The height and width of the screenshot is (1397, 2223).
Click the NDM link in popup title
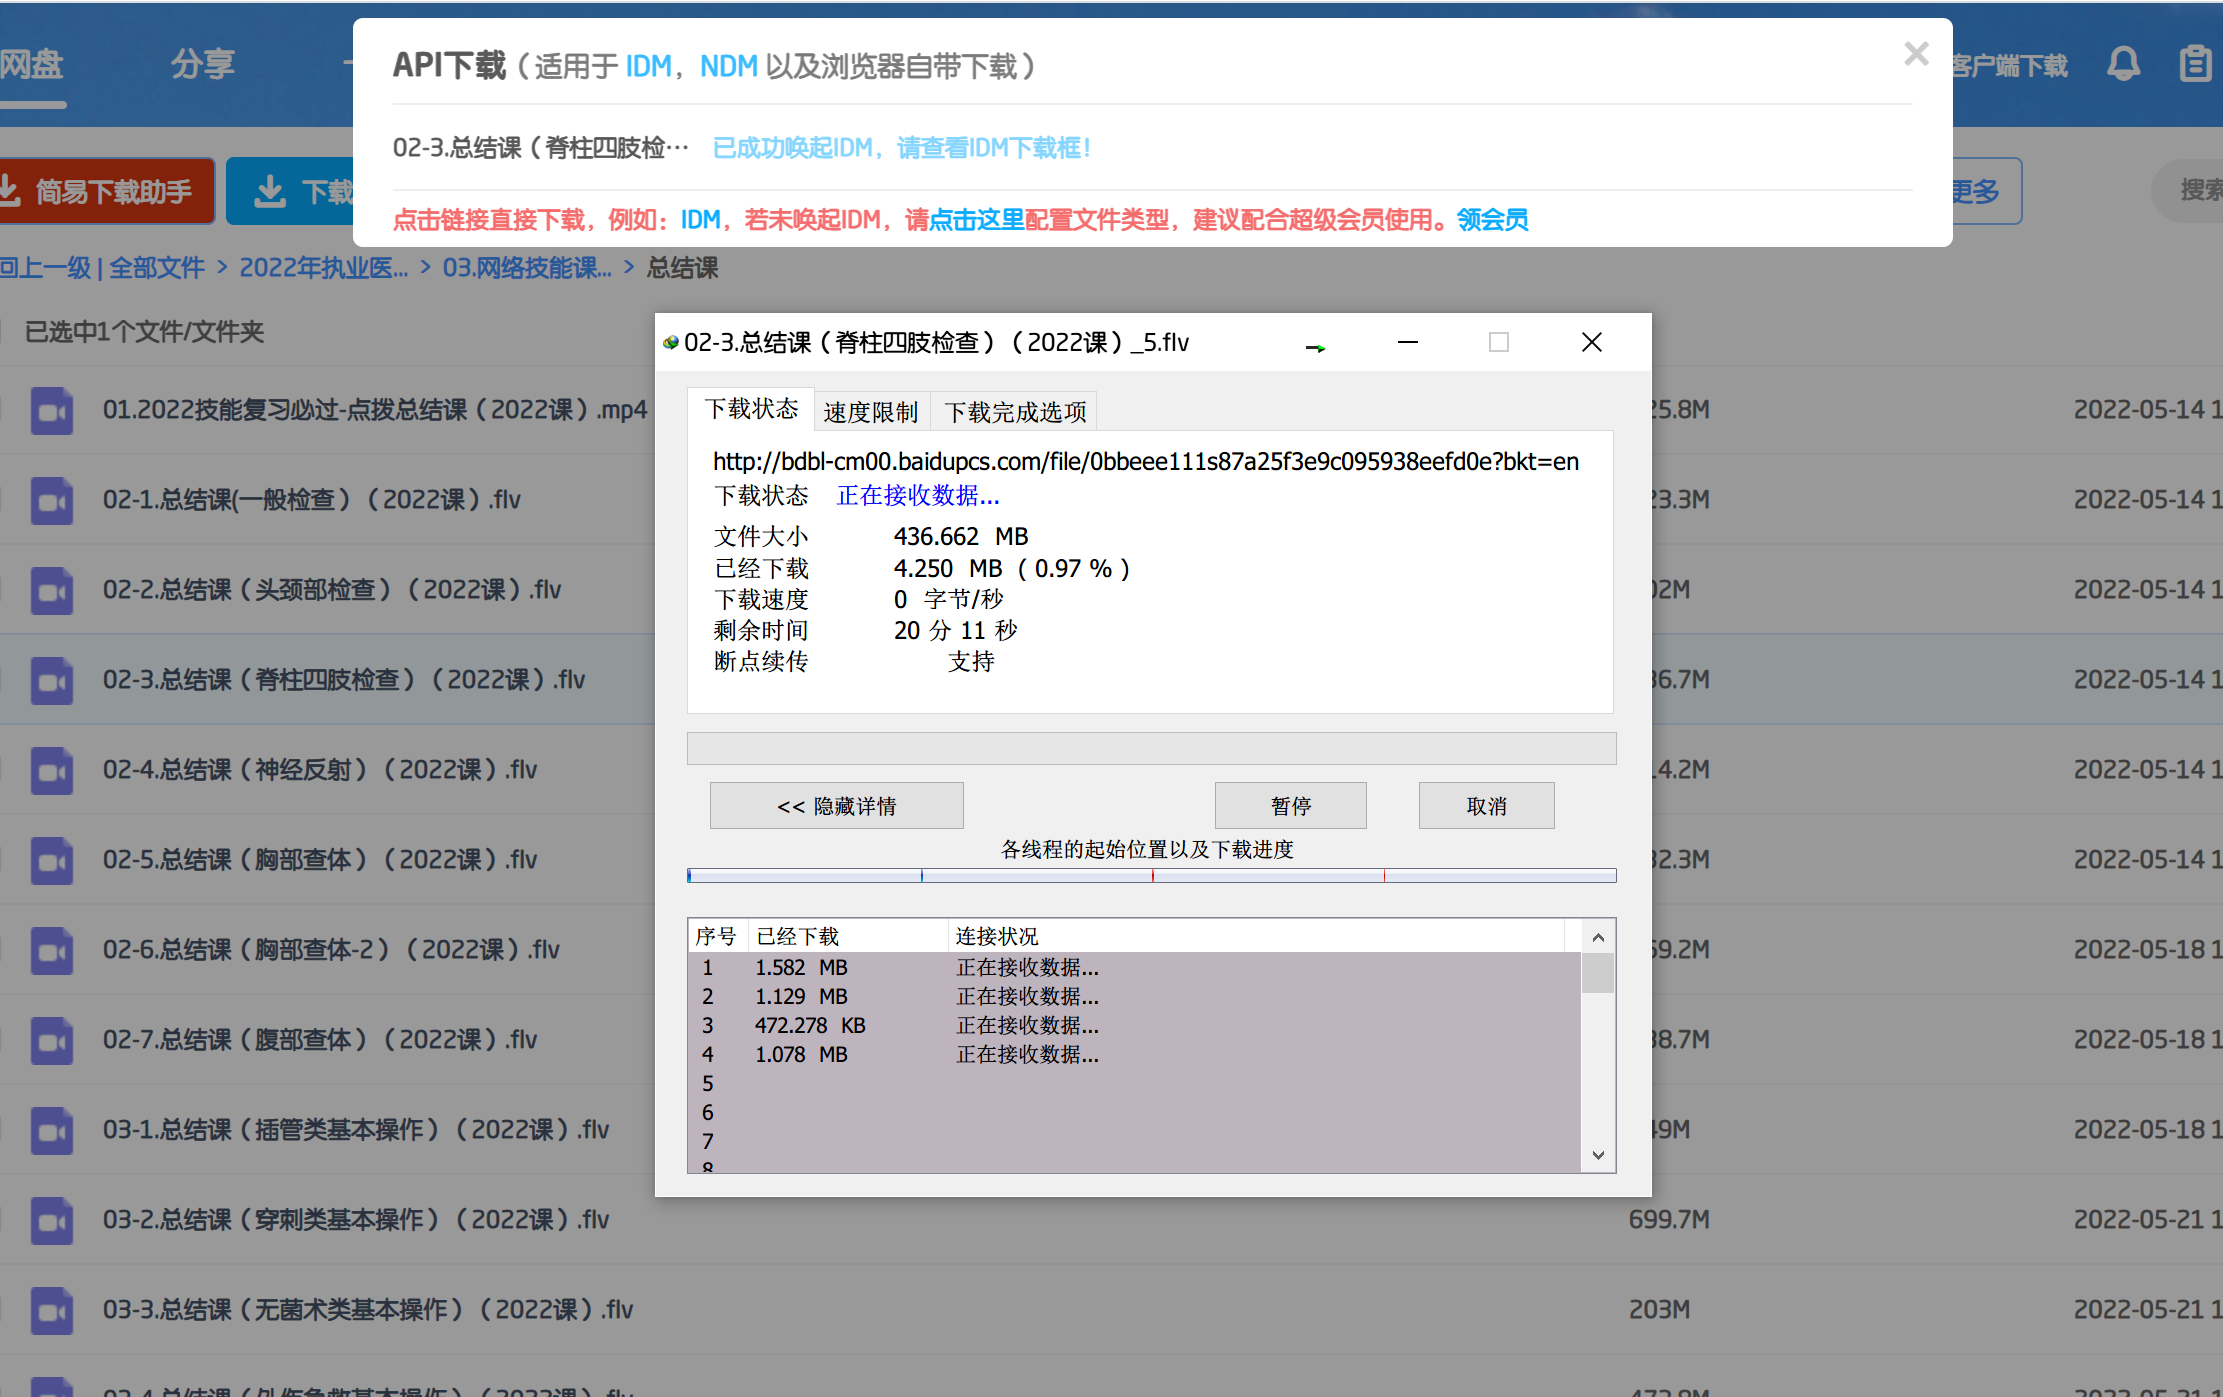tap(728, 67)
